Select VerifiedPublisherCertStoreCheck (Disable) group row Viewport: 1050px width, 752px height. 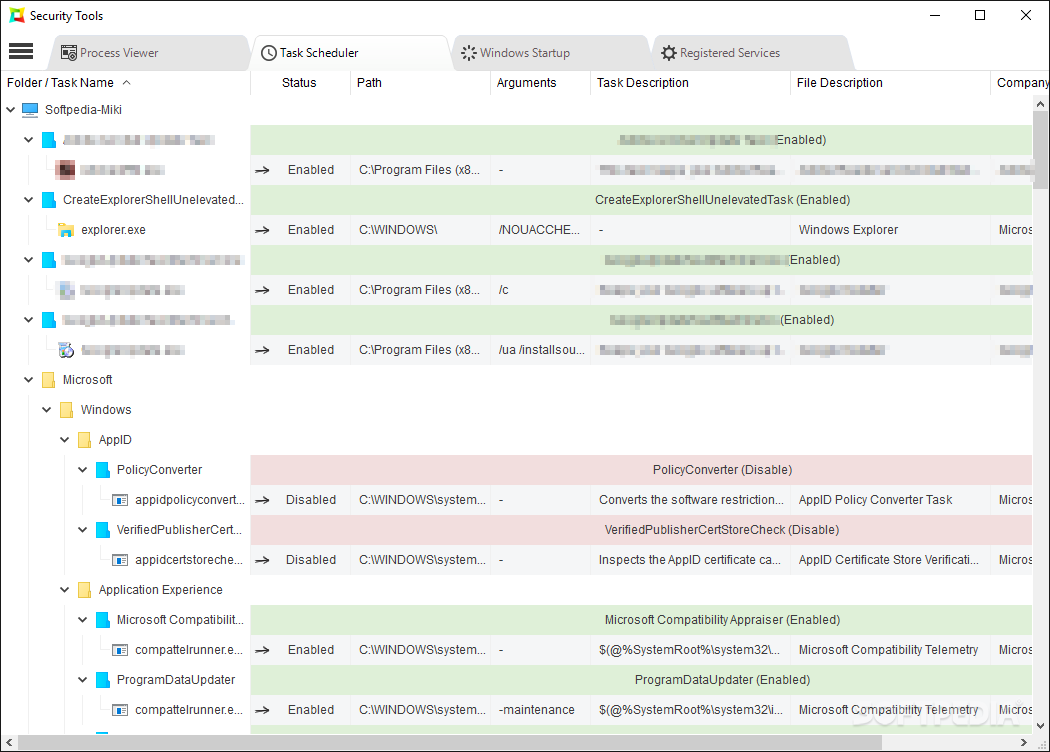pos(641,530)
